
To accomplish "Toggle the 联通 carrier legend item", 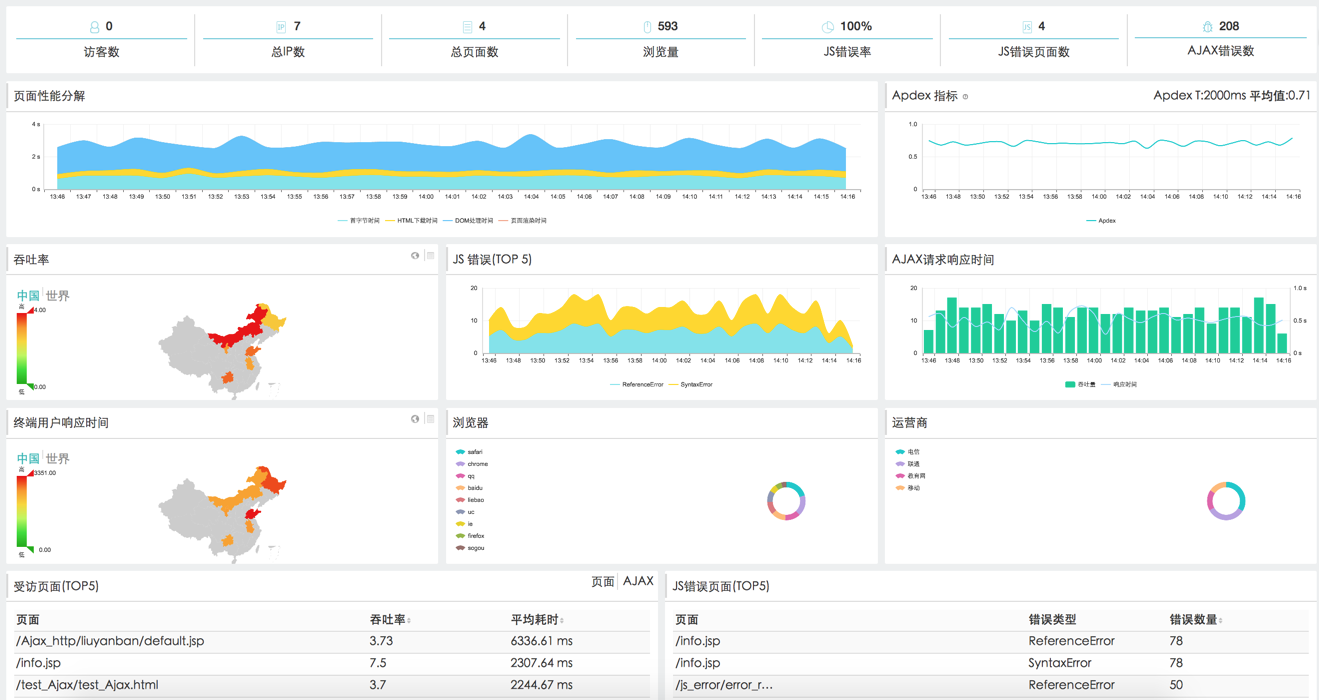I will [x=908, y=464].
